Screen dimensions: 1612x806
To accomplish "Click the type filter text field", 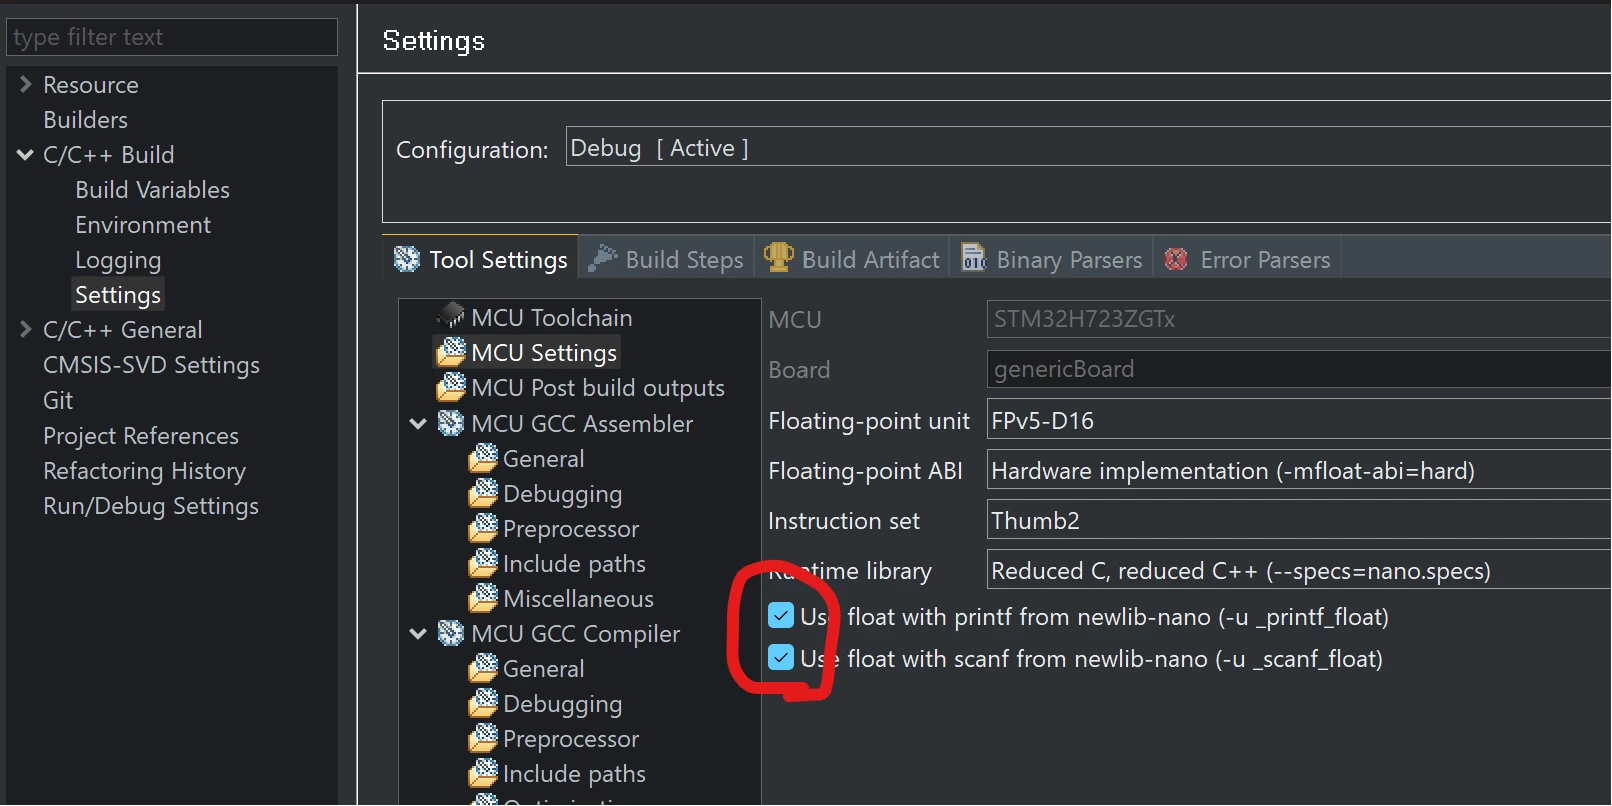I will [x=172, y=37].
